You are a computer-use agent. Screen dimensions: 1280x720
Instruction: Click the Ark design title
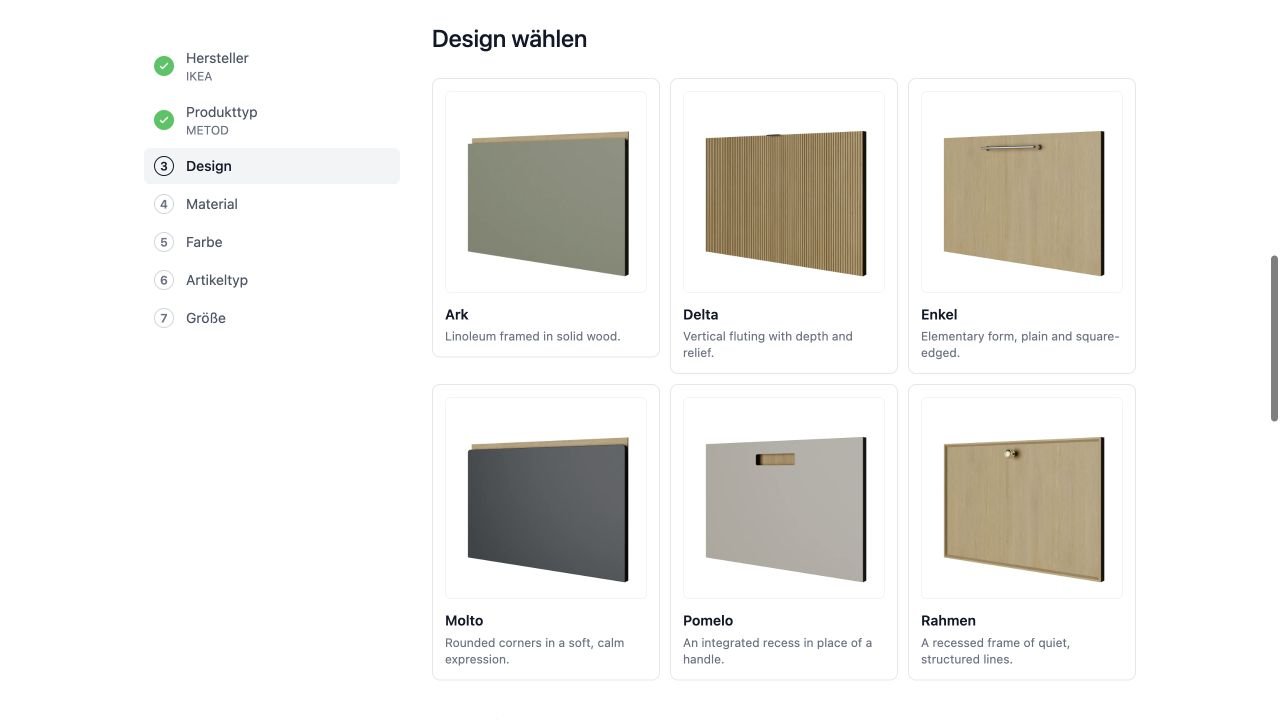pyautogui.click(x=457, y=314)
